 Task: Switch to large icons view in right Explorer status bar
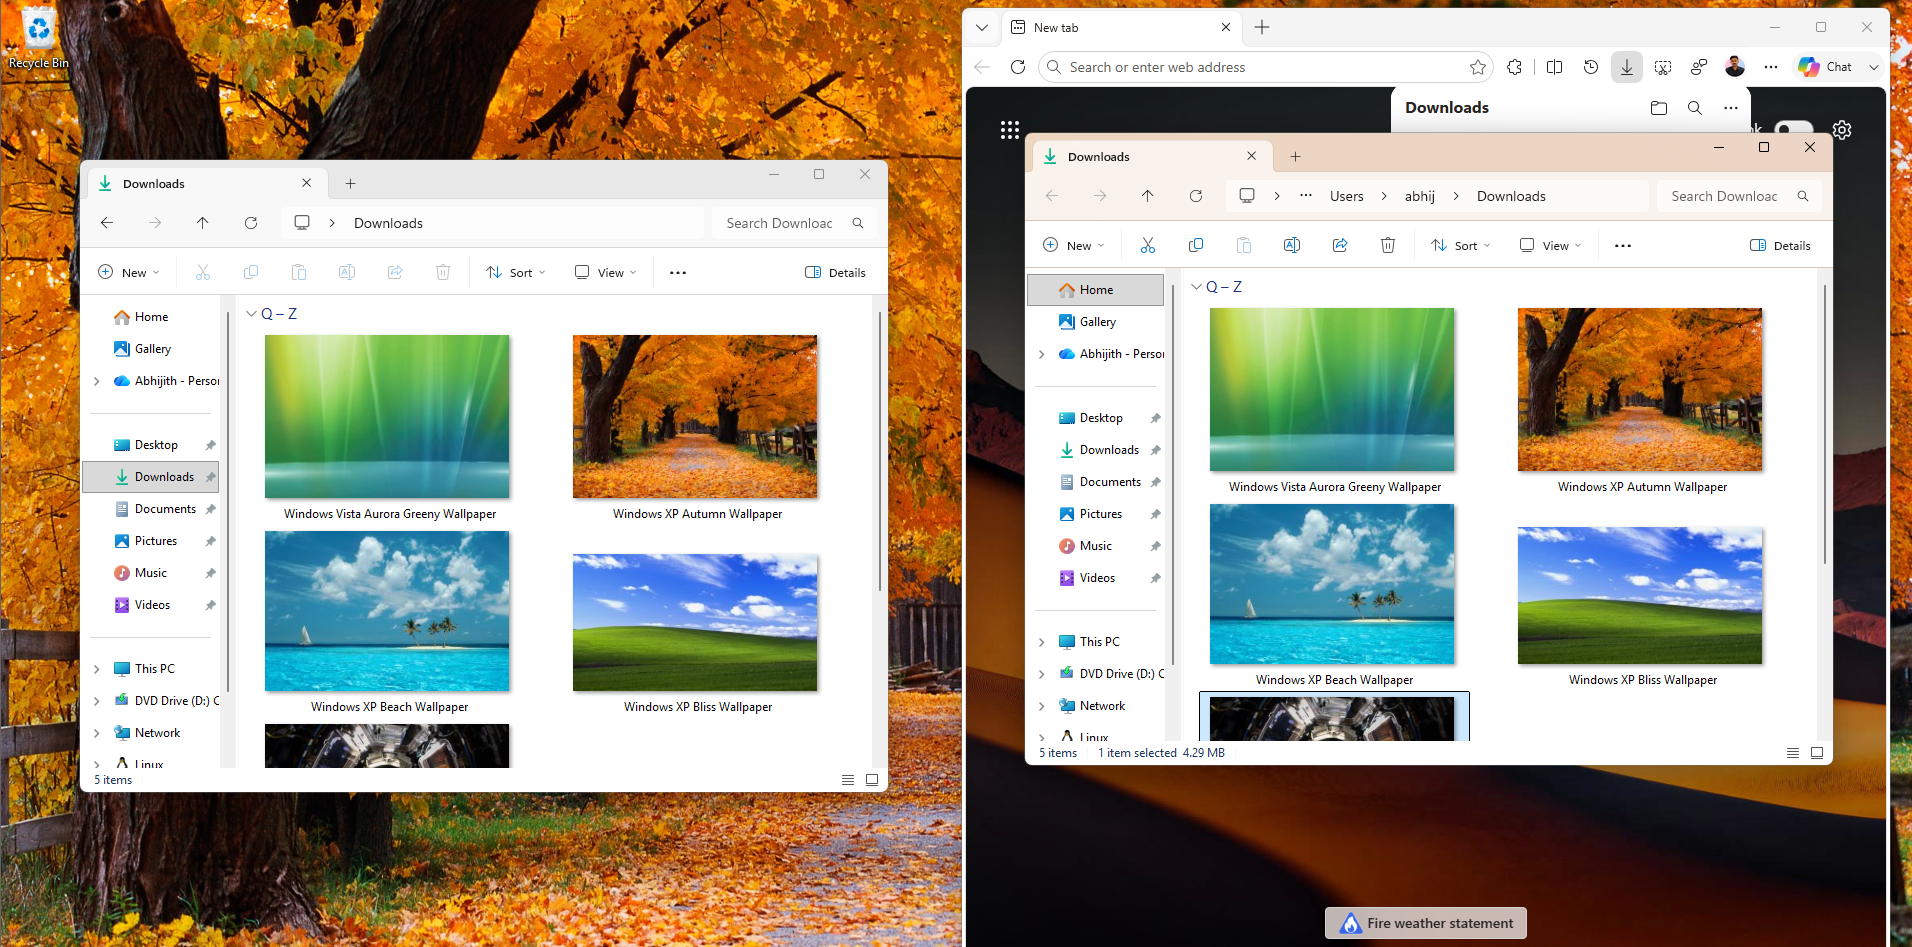coord(1817,753)
